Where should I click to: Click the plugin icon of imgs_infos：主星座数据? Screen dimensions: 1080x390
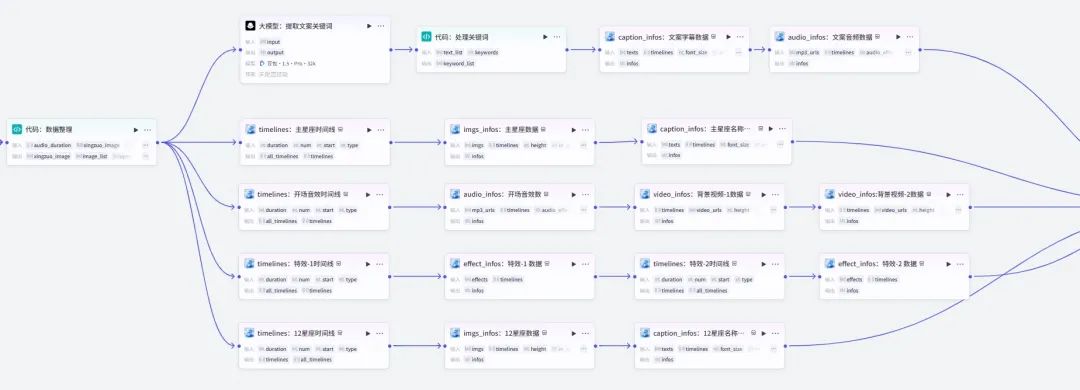pos(455,130)
